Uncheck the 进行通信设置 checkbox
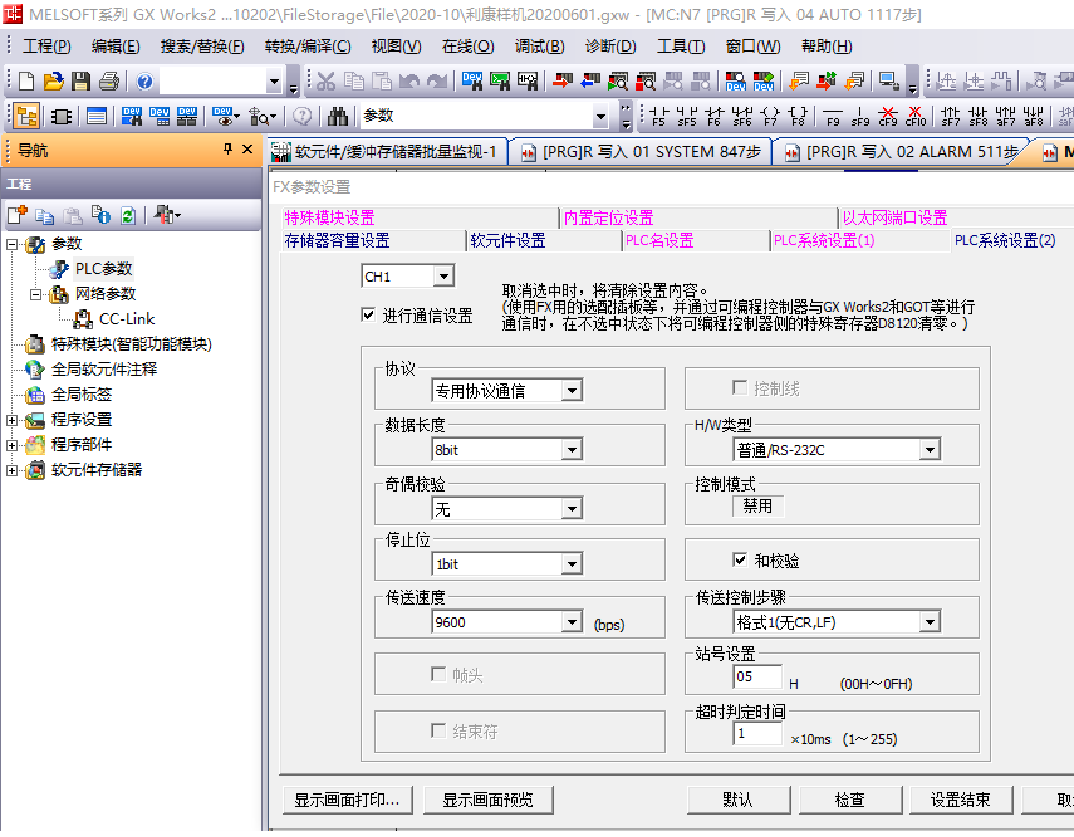 369,315
